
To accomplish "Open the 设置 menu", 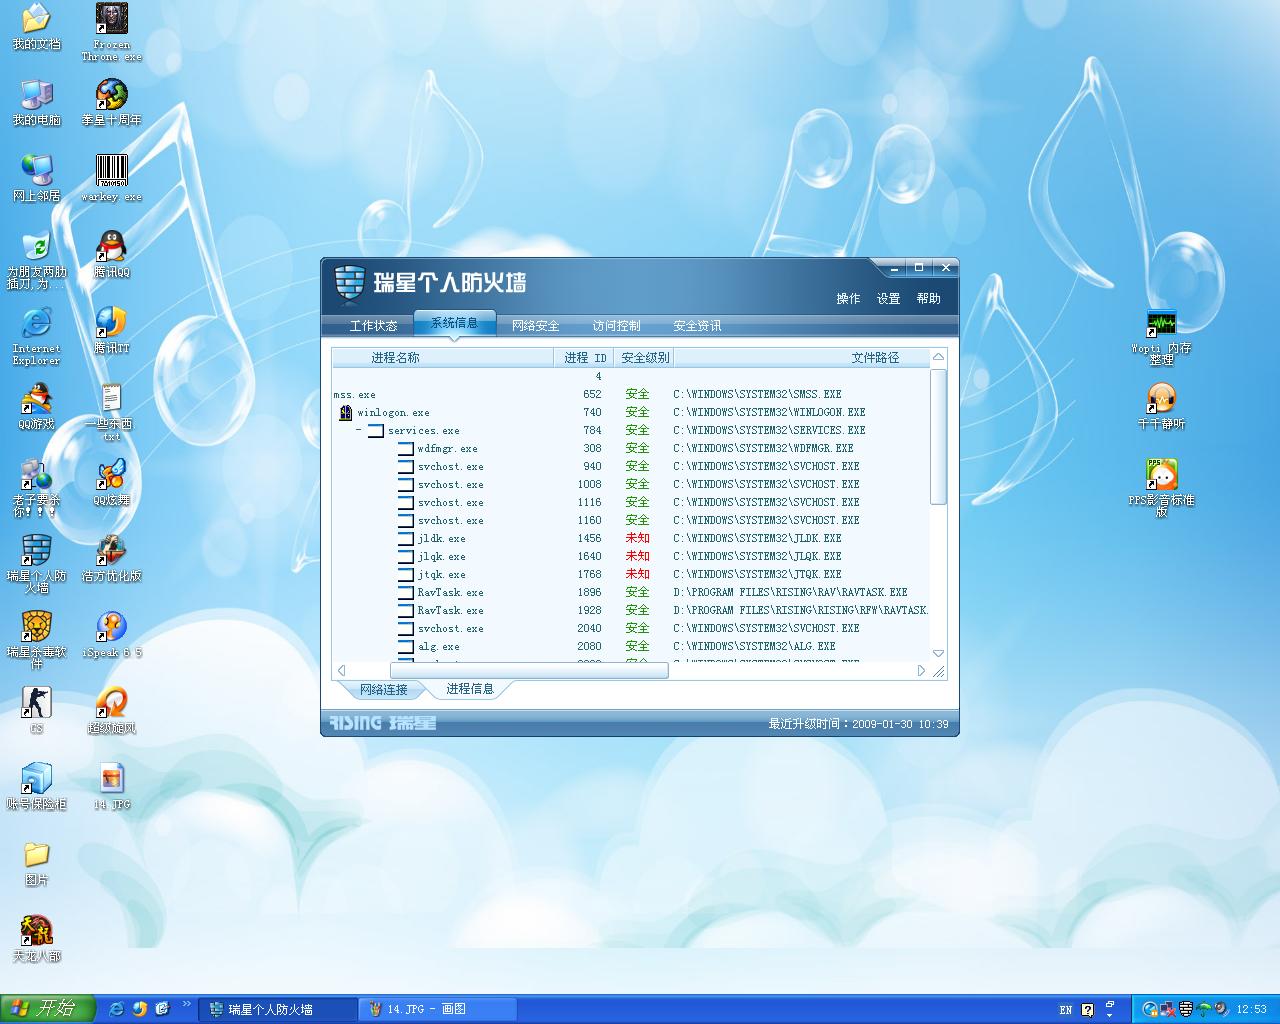I will point(888,298).
